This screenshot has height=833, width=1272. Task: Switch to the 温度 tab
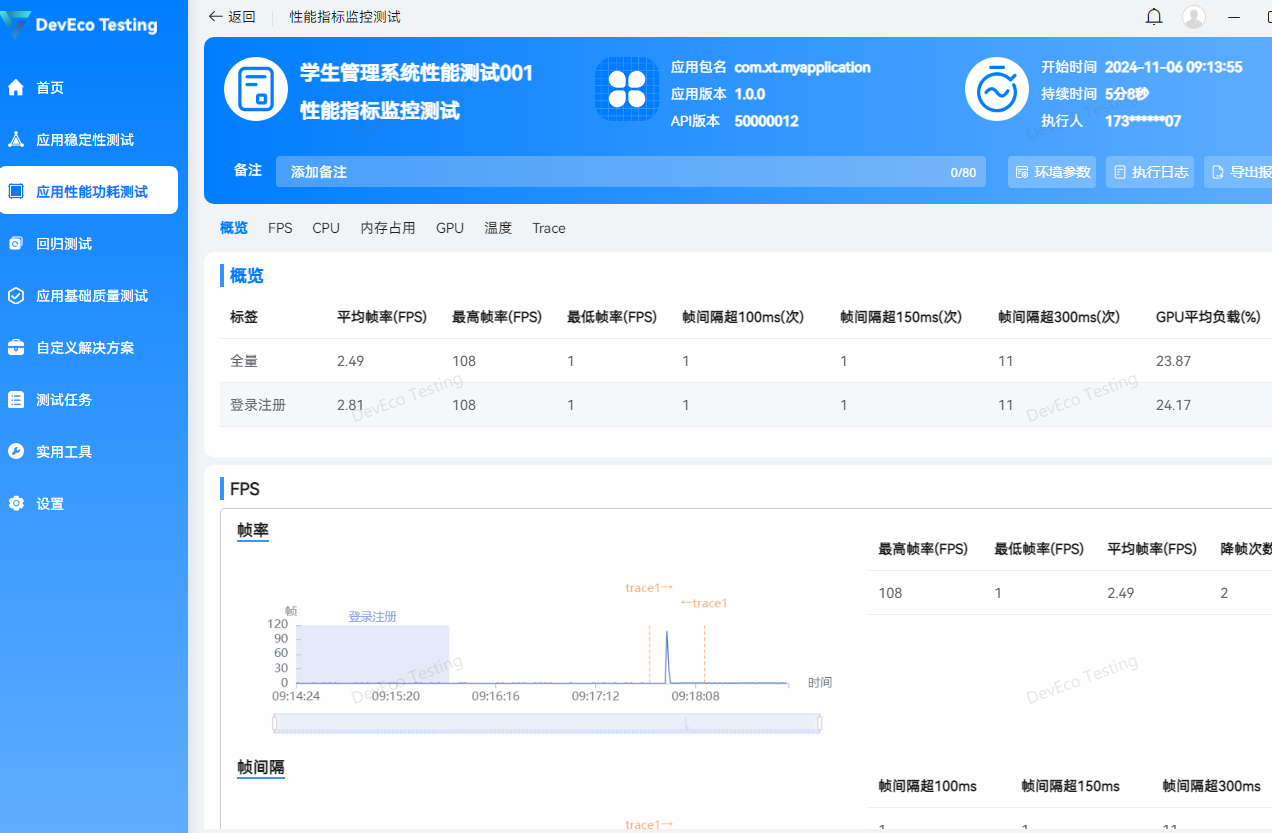coord(498,228)
